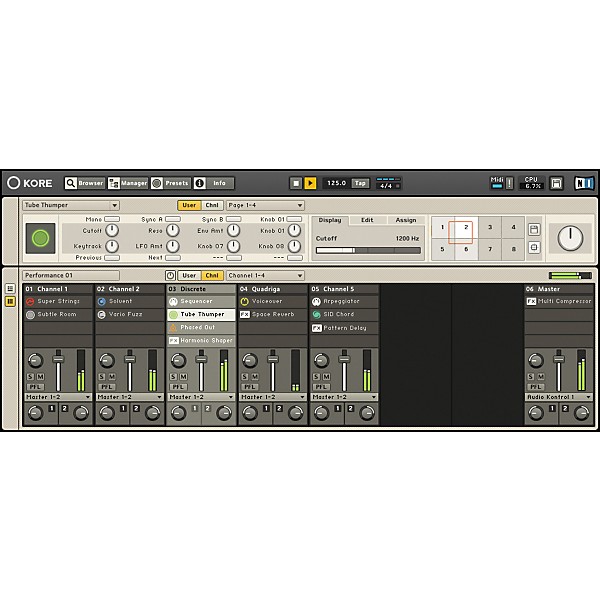
Task: Select Vario Fuzz in Channel 2
Action: pos(130,315)
